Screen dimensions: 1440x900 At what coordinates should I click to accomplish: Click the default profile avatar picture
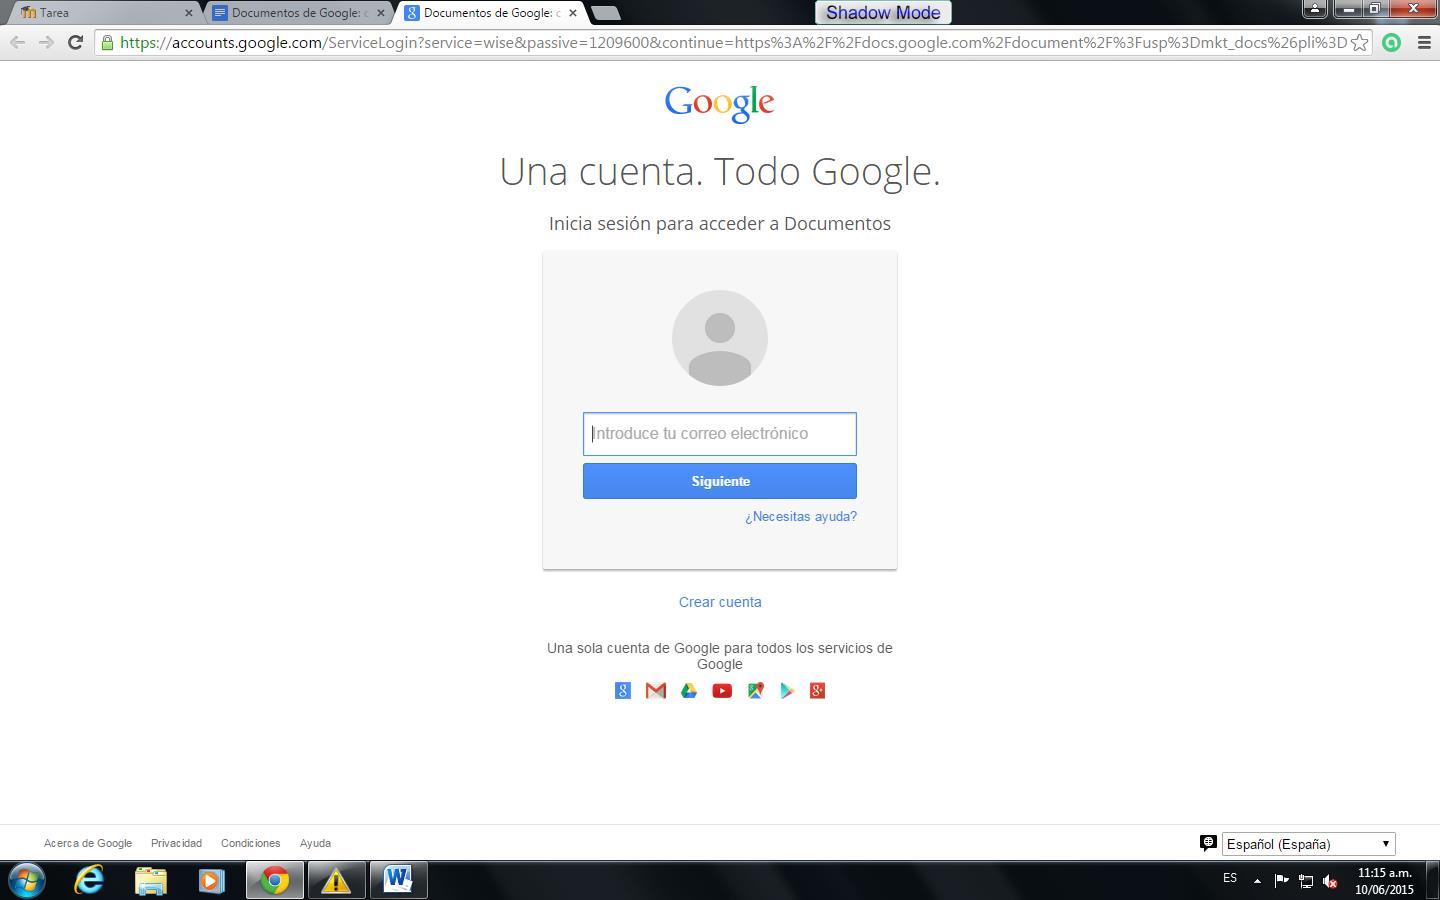click(720, 338)
